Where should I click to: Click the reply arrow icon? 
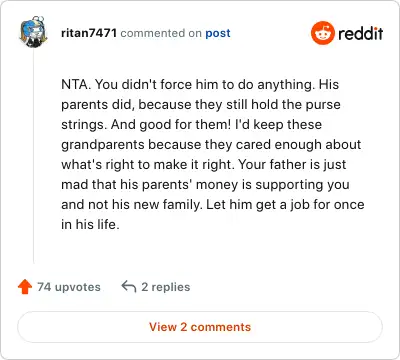[x=129, y=286]
